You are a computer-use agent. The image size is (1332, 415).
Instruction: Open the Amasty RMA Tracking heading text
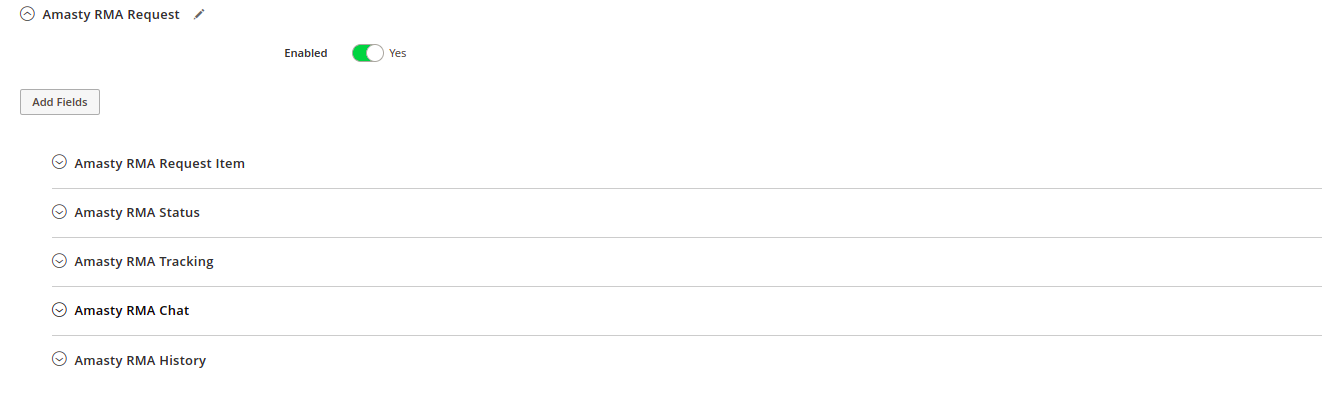coord(144,261)
